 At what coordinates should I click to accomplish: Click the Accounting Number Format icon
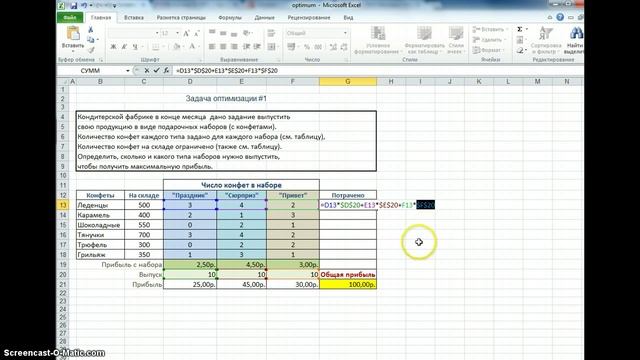[291, 47]
